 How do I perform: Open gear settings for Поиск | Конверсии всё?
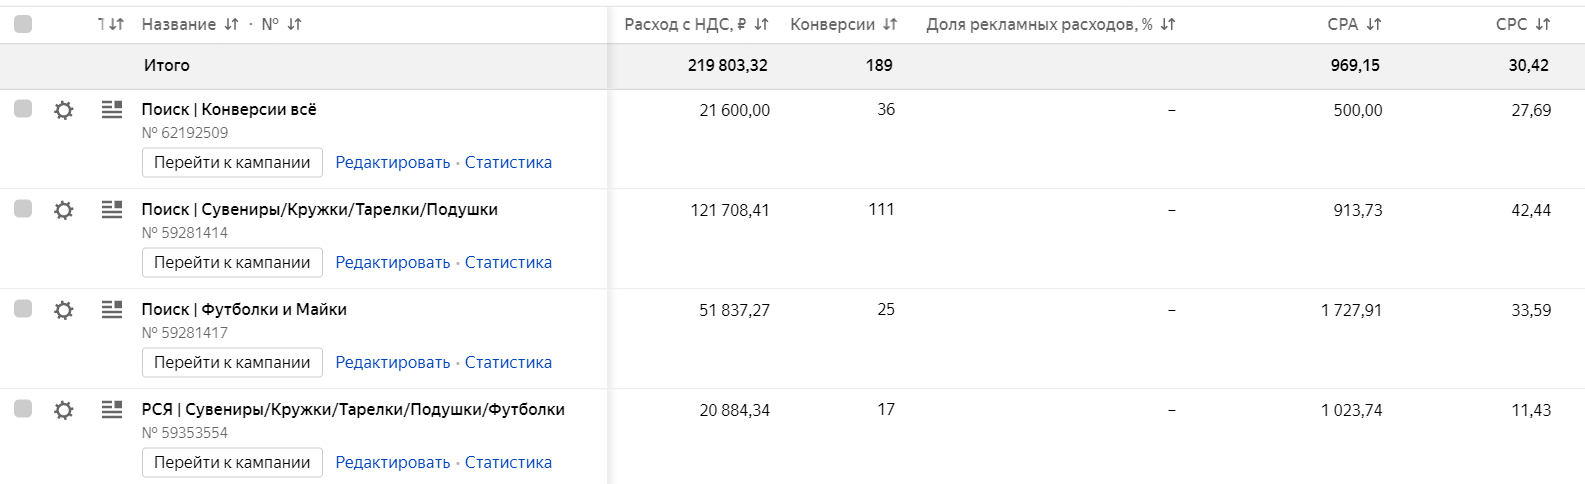tap(63, 110)
